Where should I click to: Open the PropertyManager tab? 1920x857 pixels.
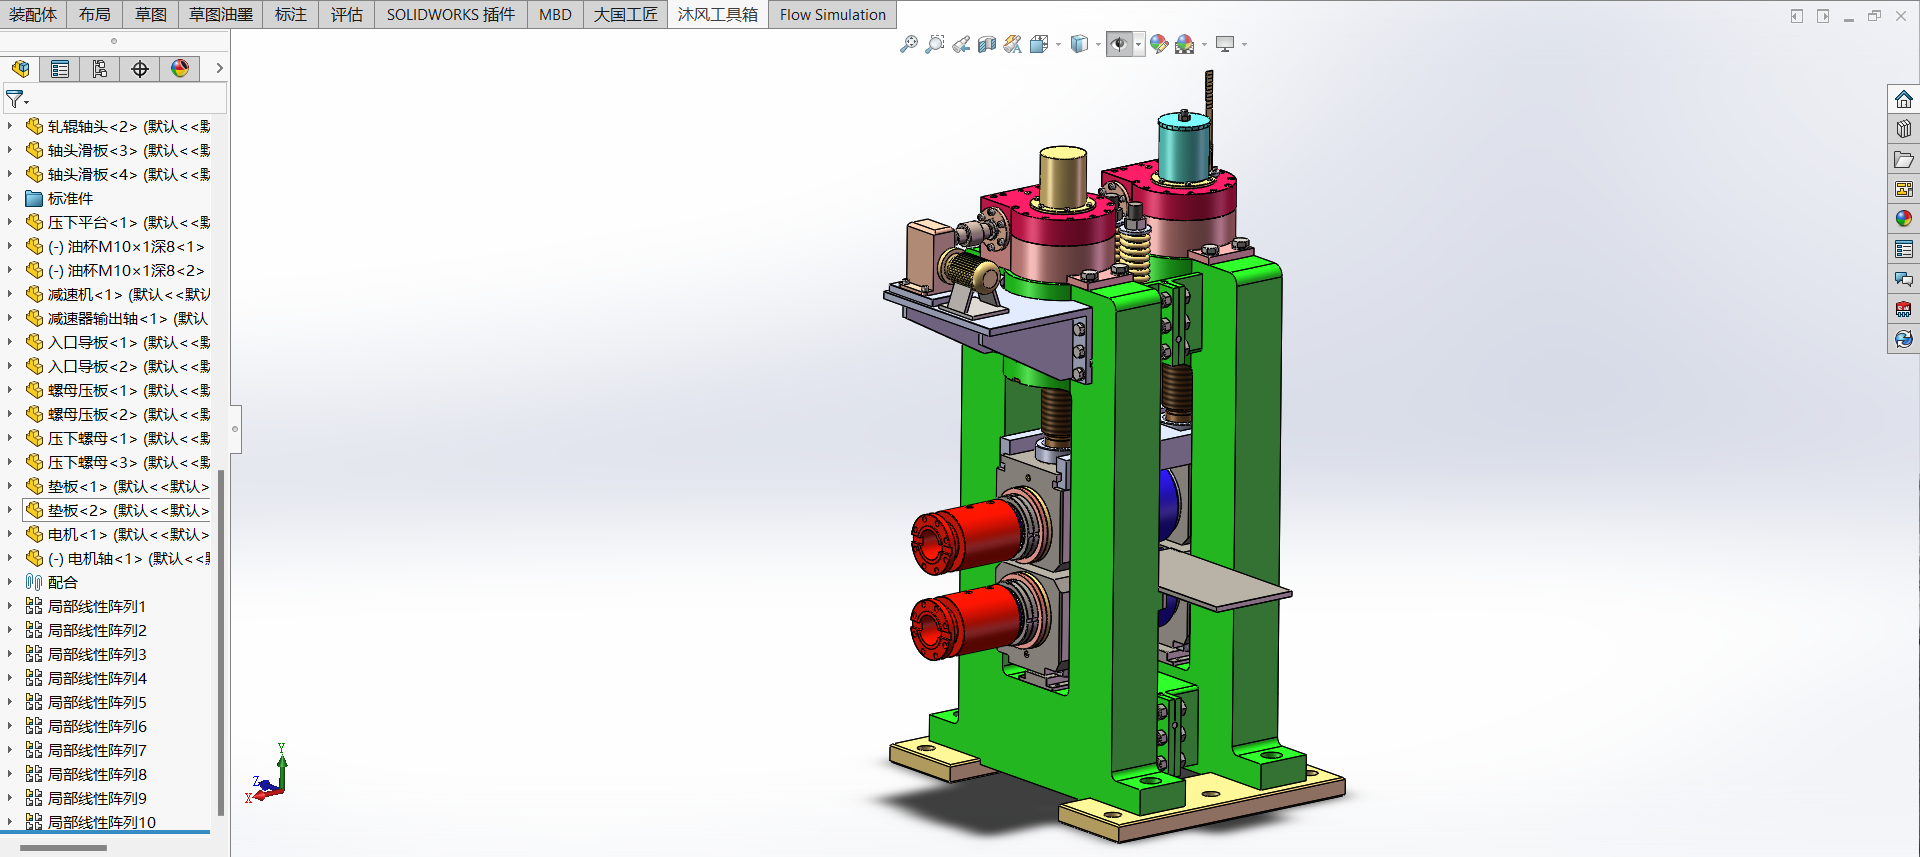(60, 68)
